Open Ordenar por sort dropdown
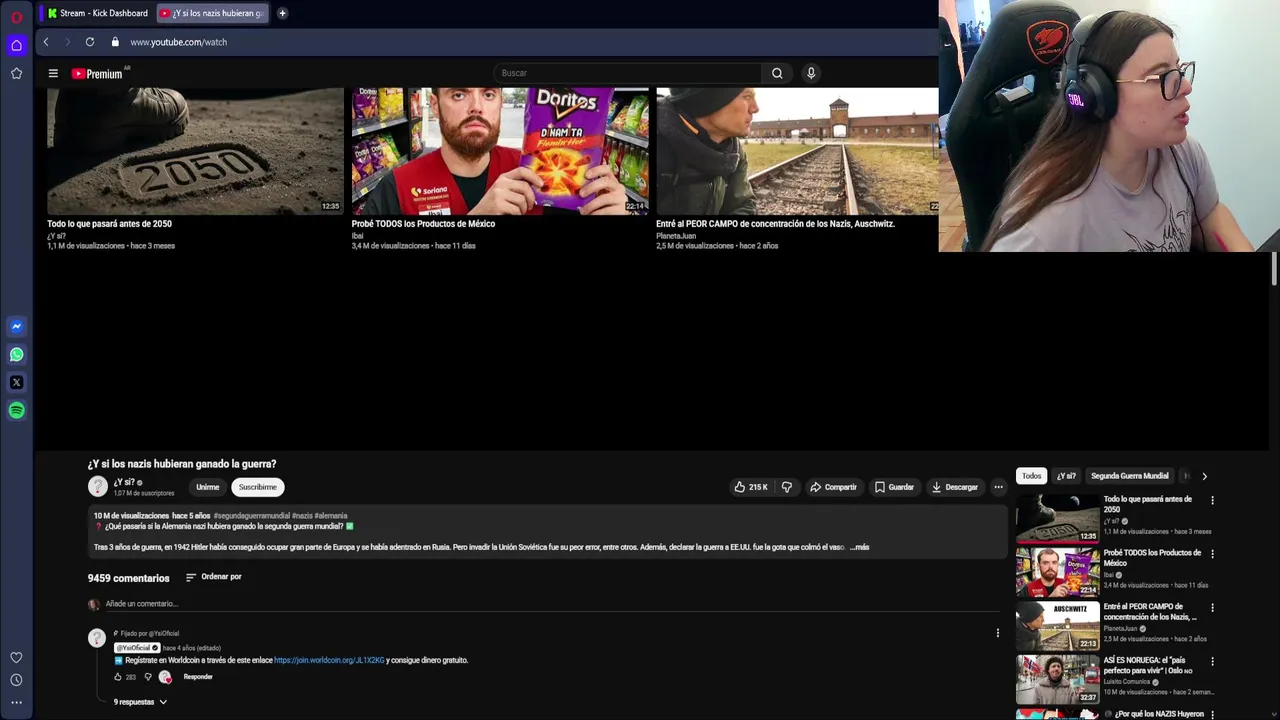The height and width of the screenshot is (720, 1280). (213, 577)
